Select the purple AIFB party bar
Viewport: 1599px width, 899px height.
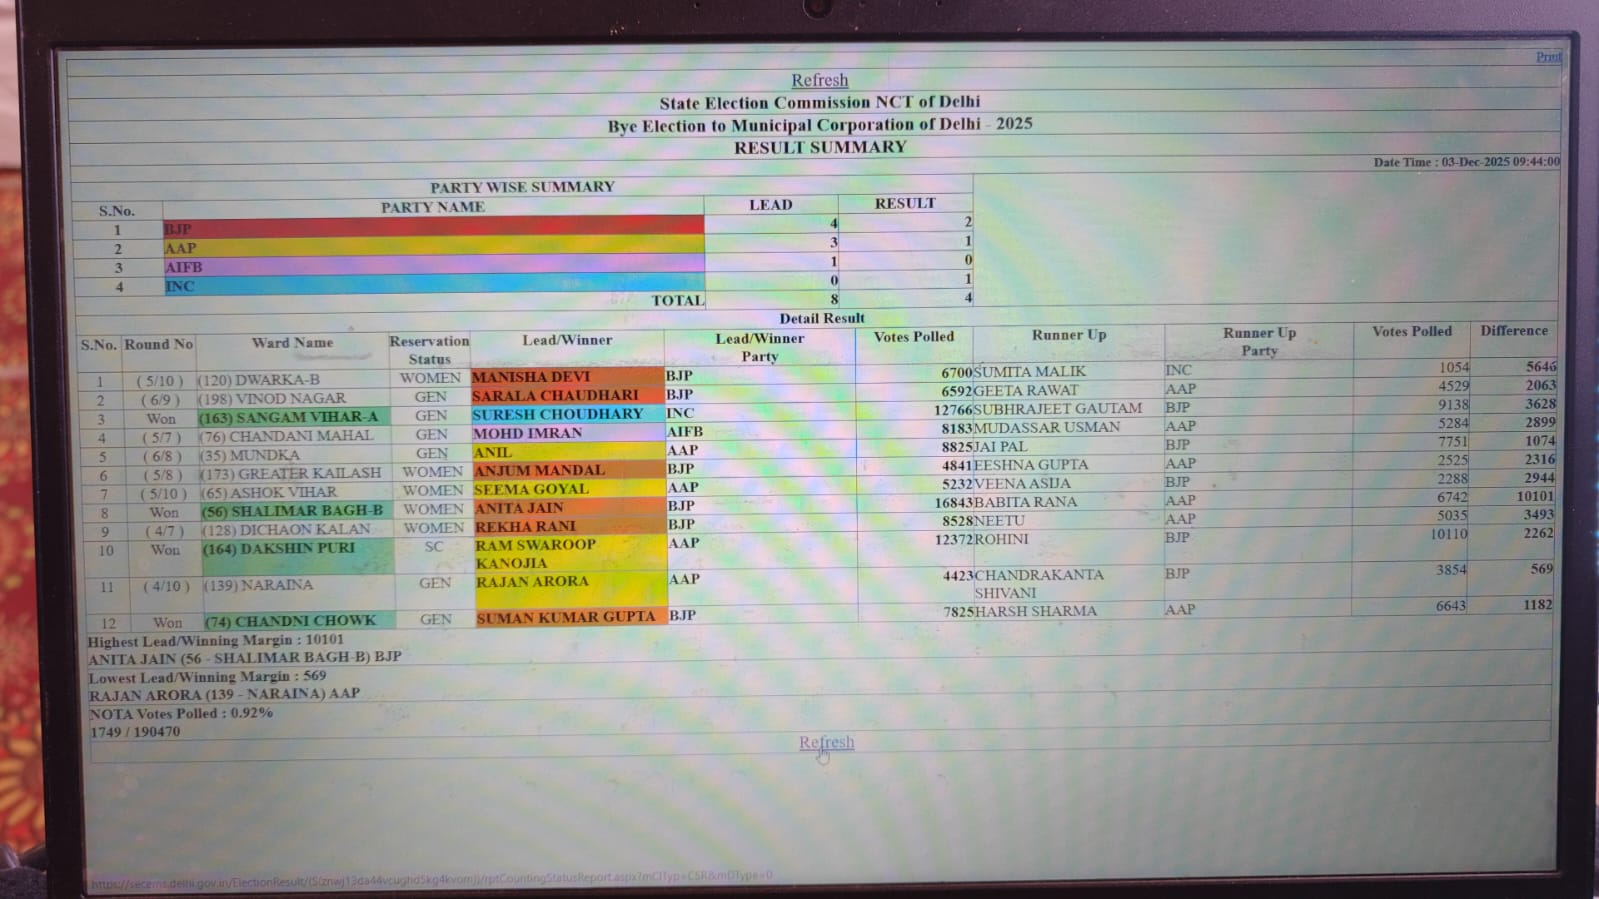tap(433, 267)
